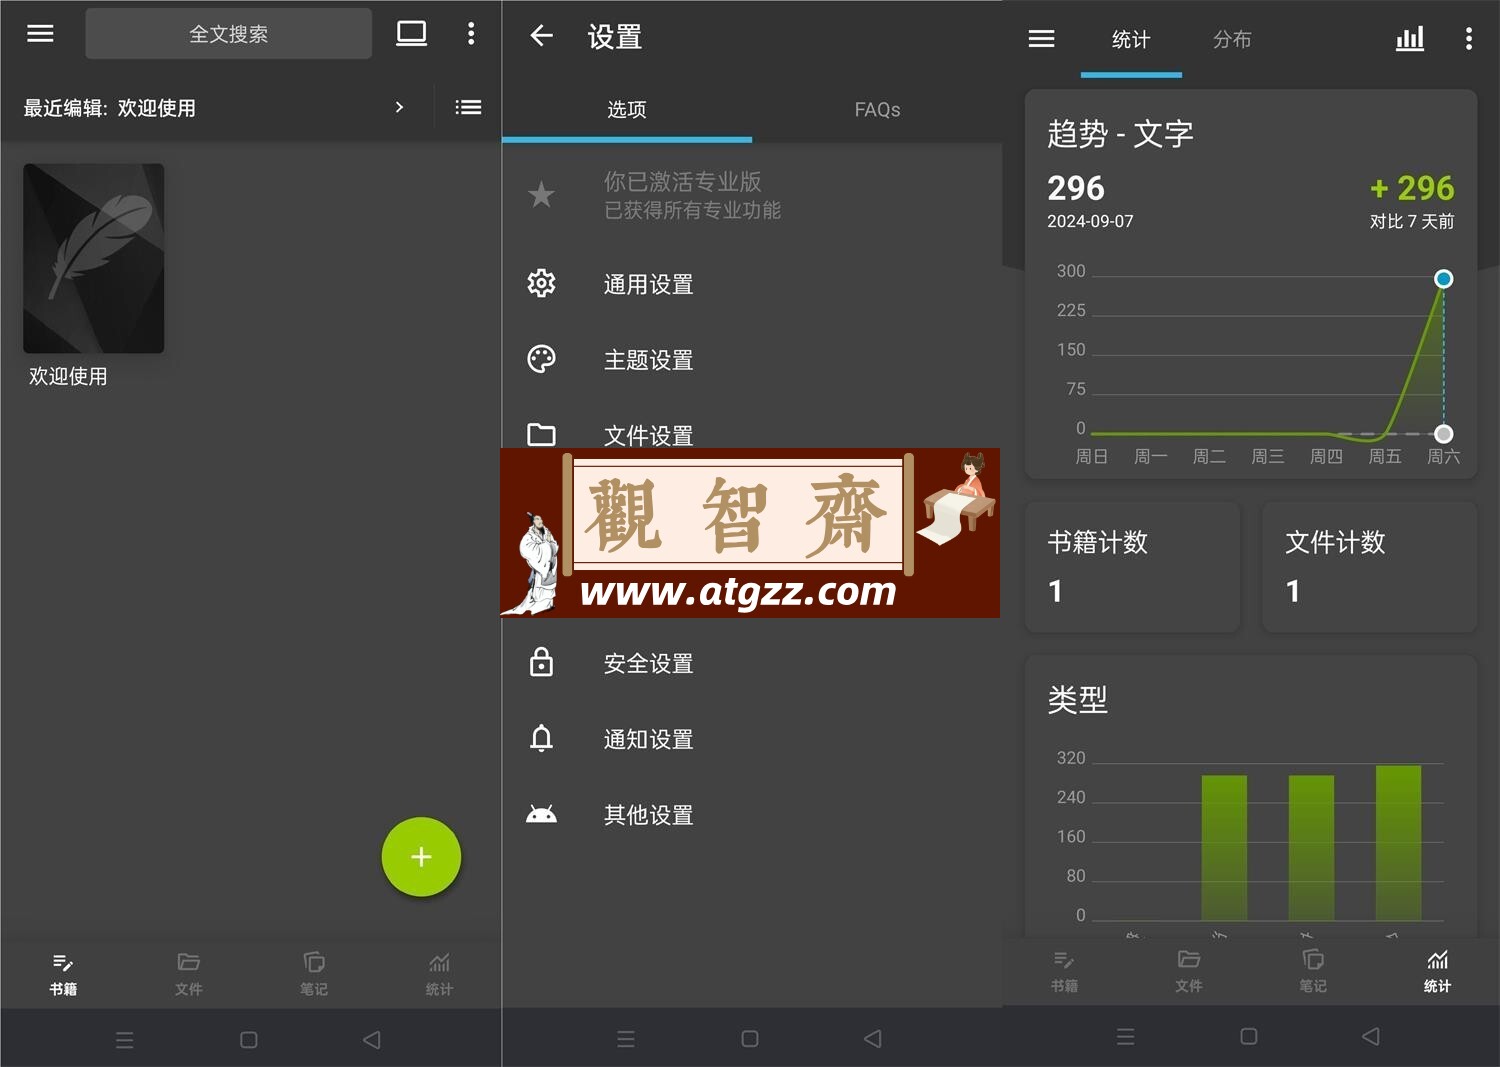Open the 欢迎使用 book cover thumbnail
The height and width of the screenshot is (1067, 1500).
tap(94, 258)
